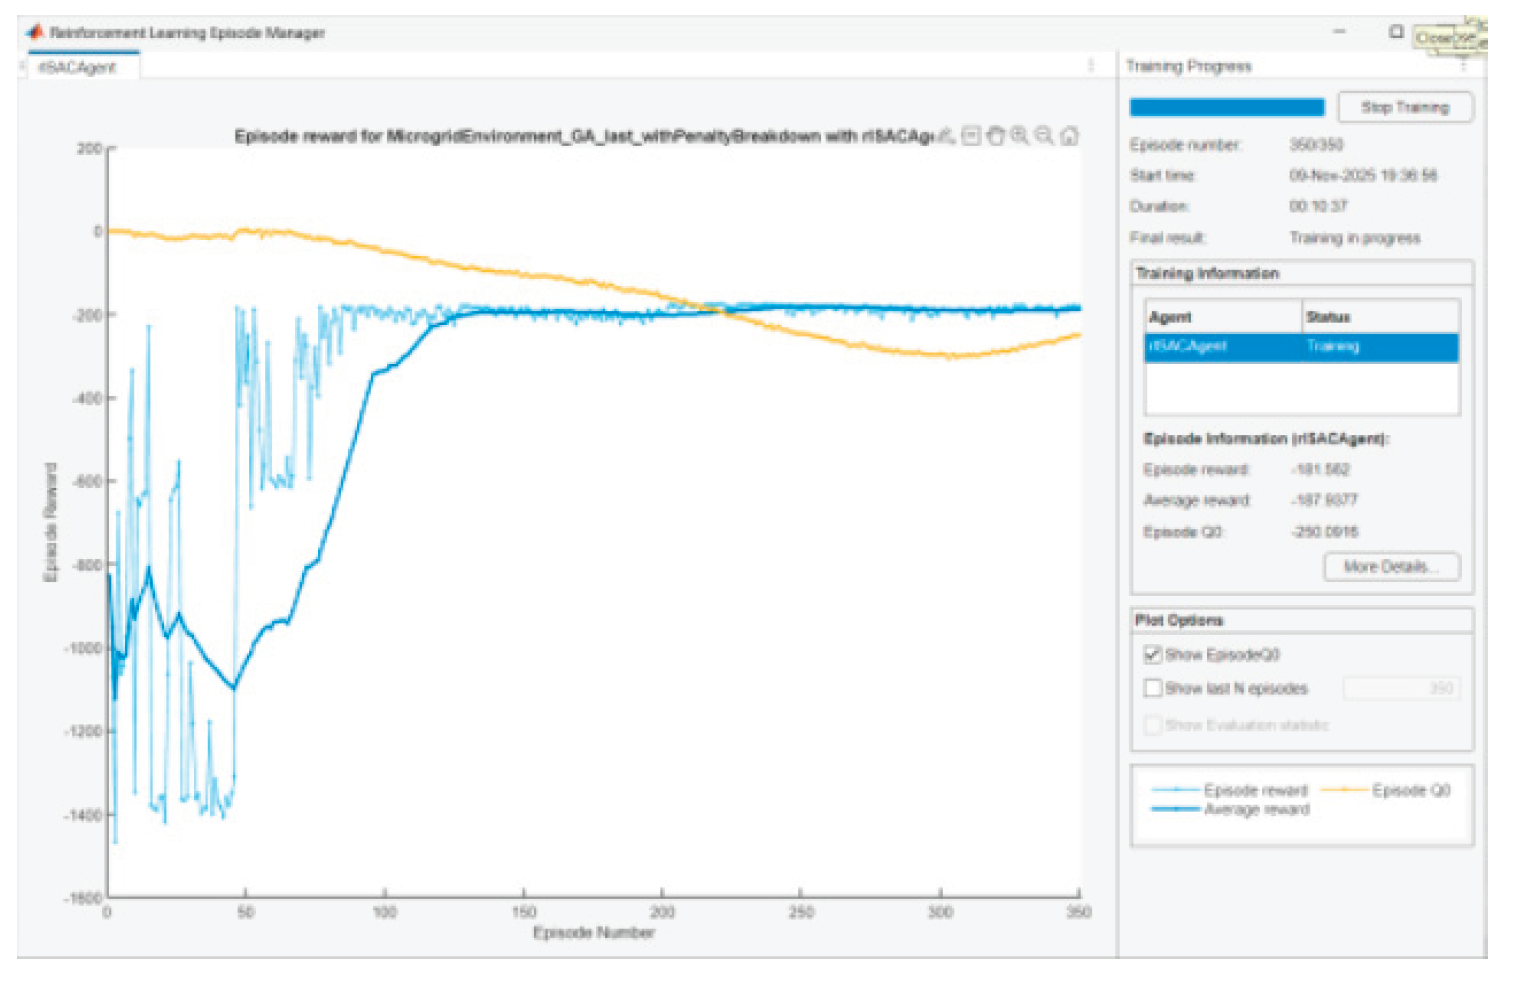The image size is (1513, 984).
Task: Click the brush data tool icon
Action: tap(946, 136)
